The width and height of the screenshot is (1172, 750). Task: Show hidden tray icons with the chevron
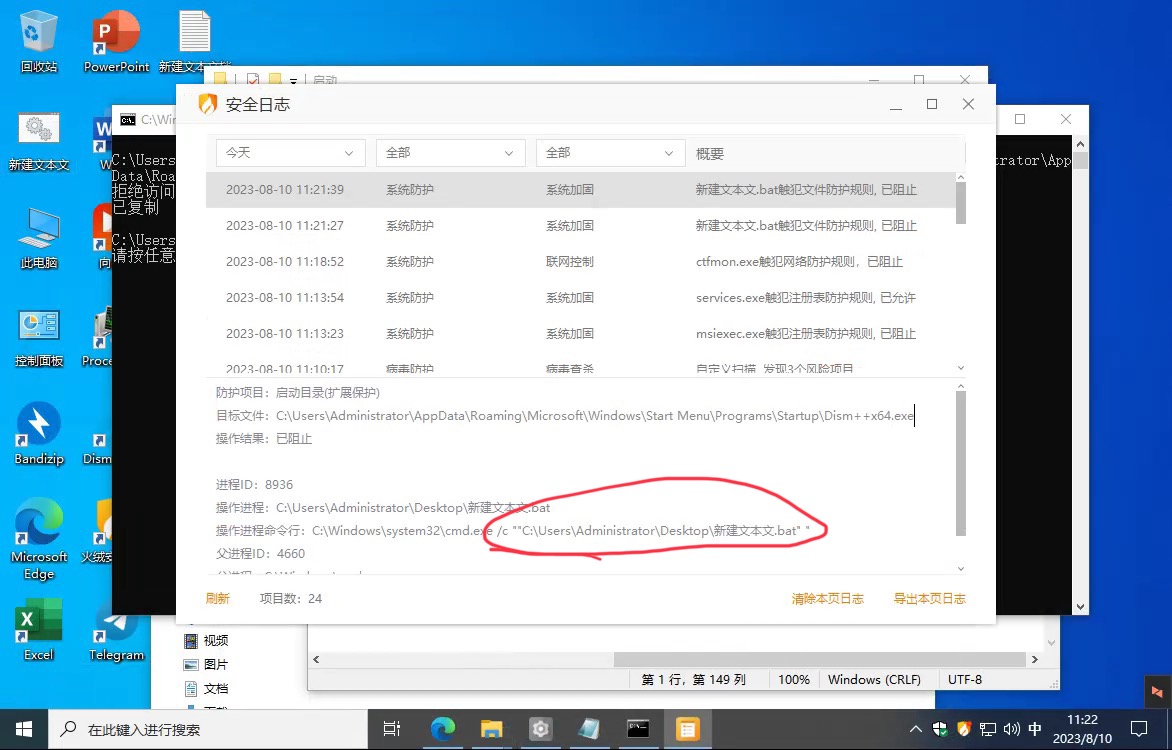click(915, 729)
